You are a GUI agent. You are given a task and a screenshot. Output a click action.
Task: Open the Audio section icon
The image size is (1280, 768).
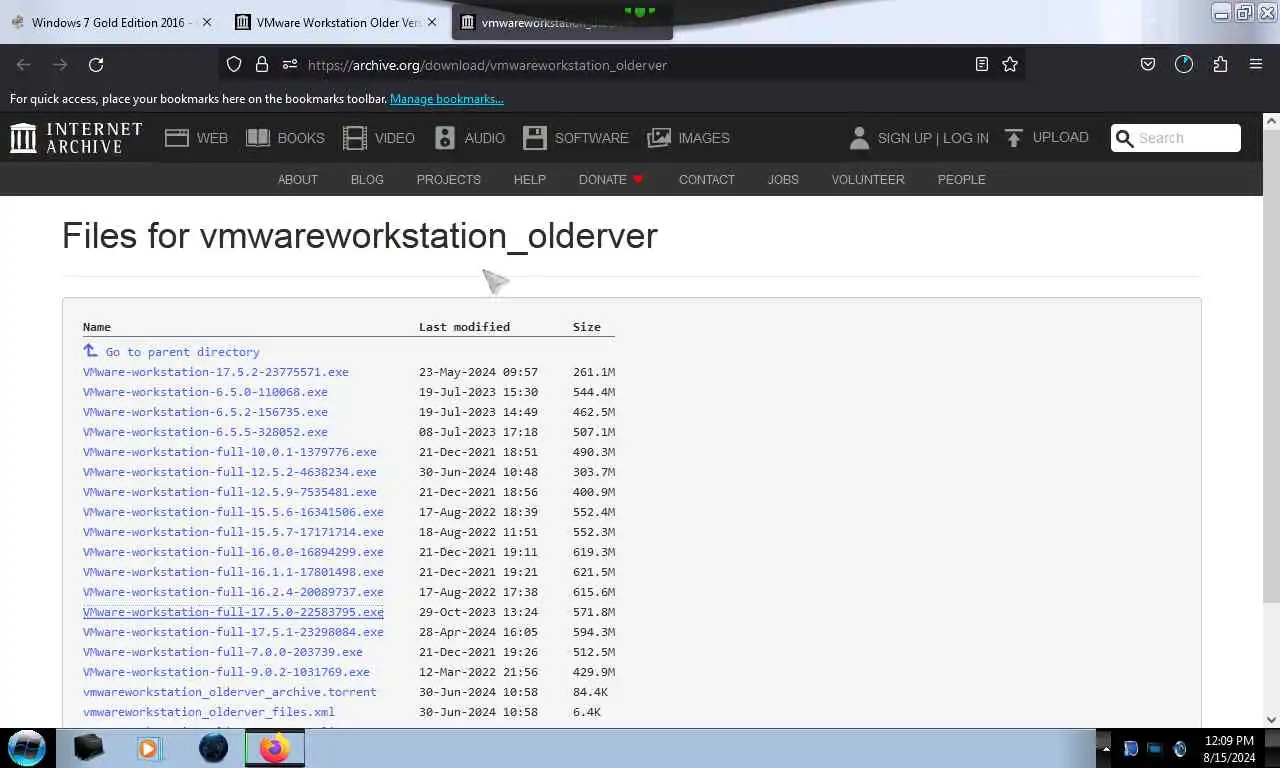[x=445, y=138]
